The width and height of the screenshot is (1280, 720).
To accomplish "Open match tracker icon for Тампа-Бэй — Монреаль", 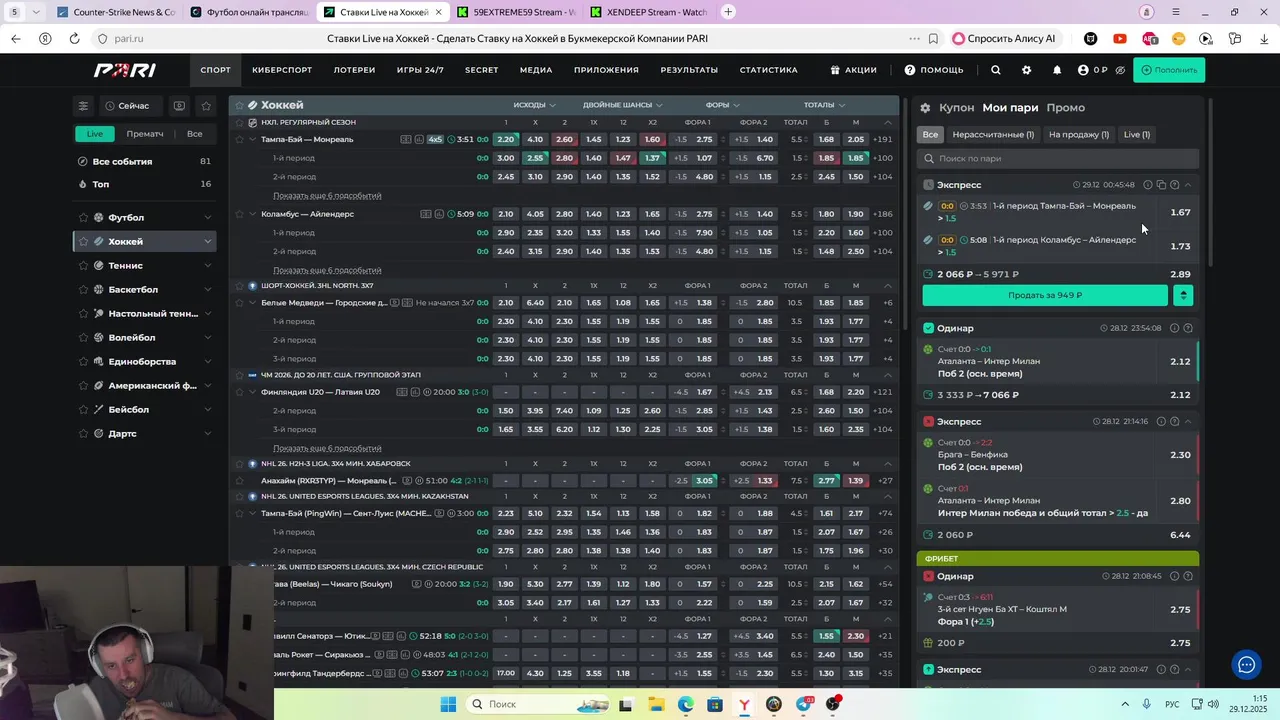I will pos(406,139).
